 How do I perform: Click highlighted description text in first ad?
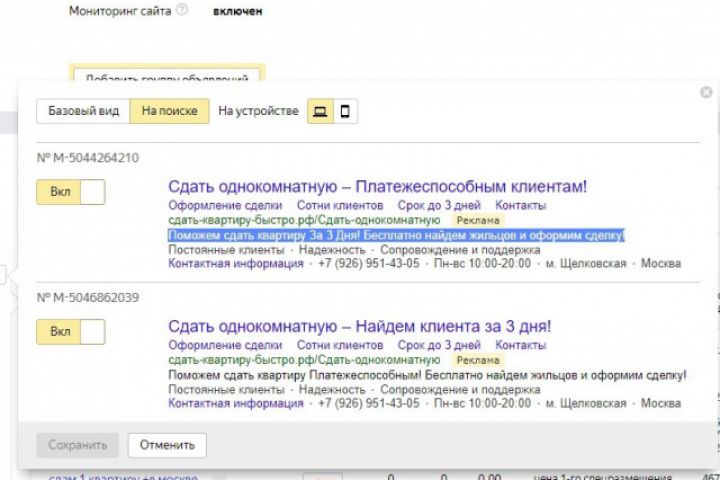(396, 236)
